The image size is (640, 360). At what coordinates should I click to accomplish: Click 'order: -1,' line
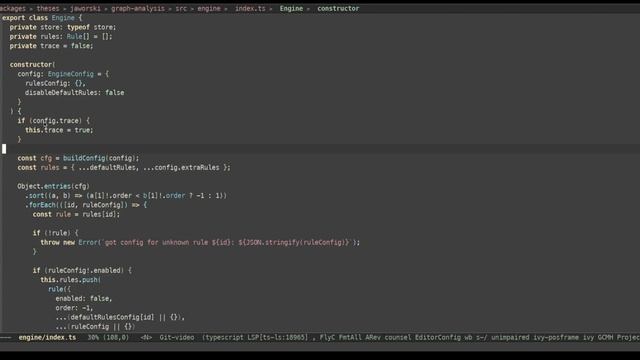[x=74, y=308]
